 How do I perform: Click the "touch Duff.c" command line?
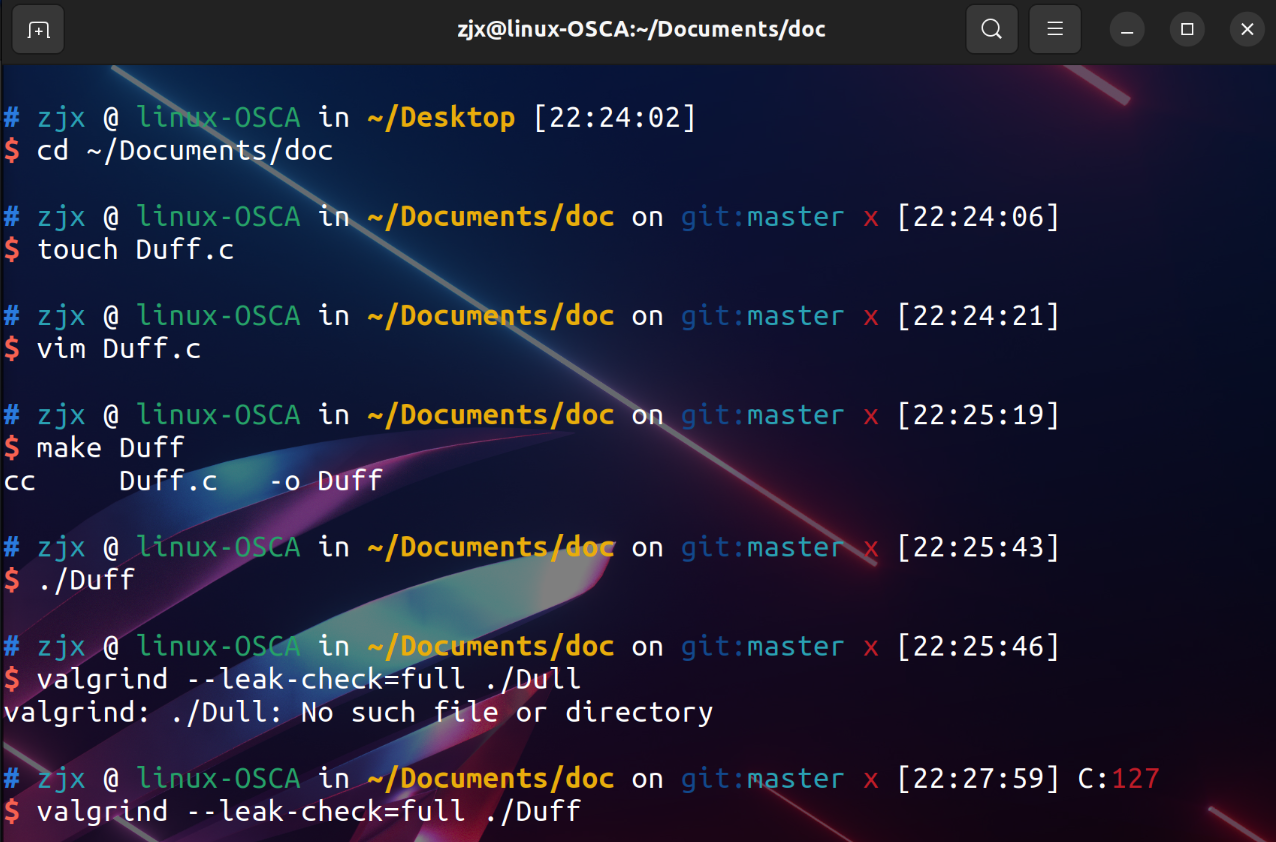pos(135,250)
